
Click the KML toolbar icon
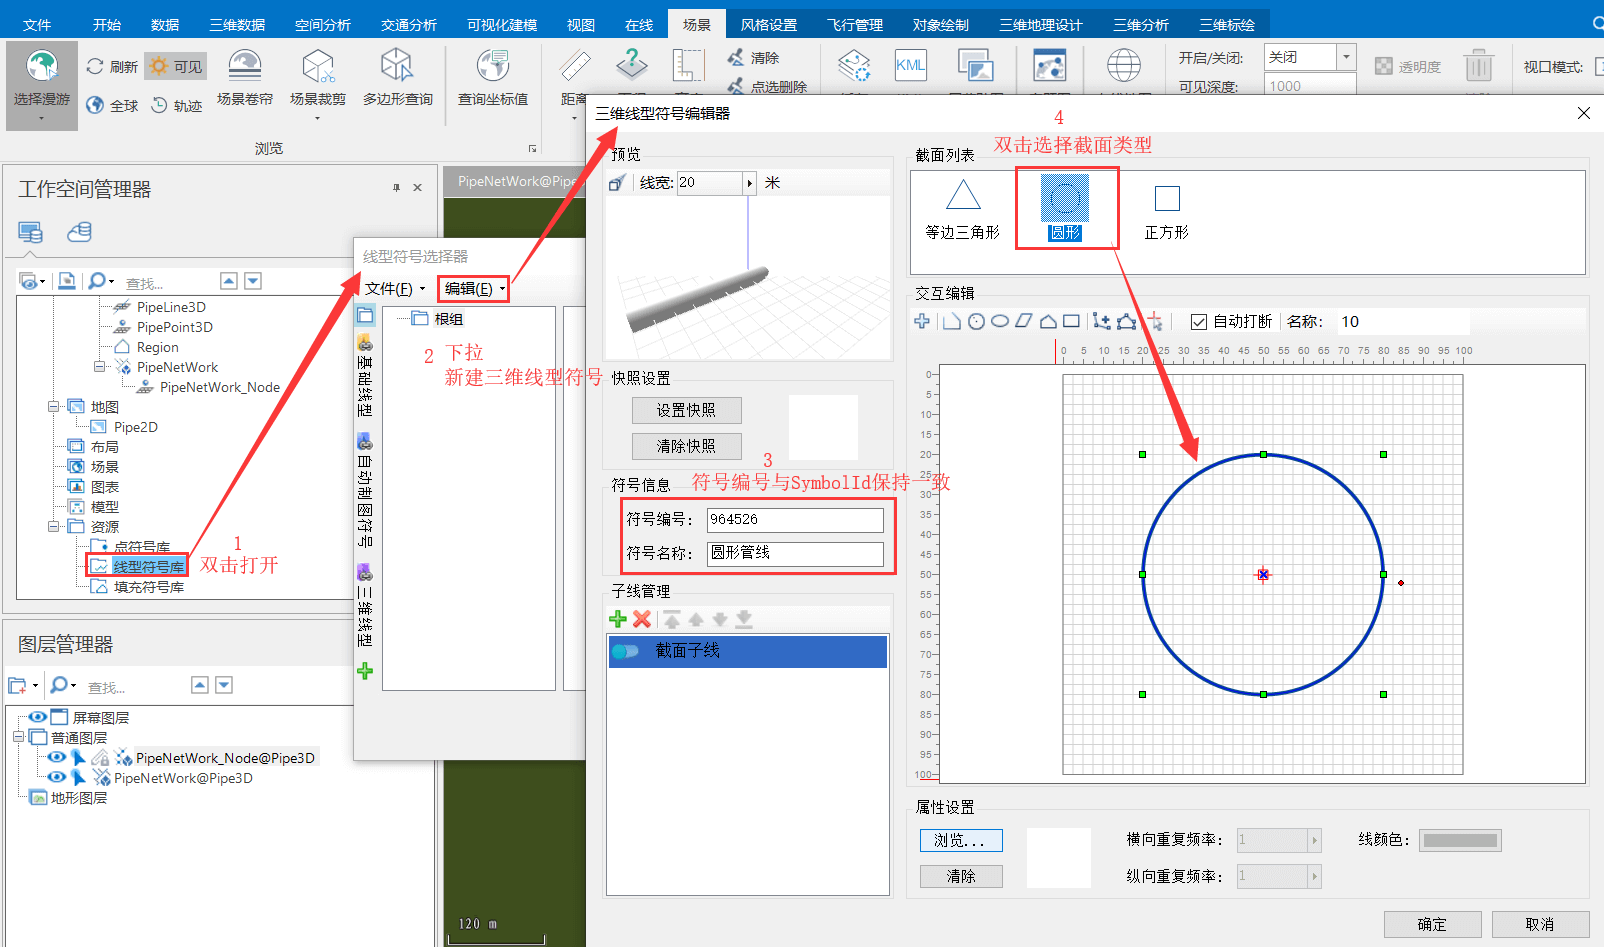(x=910, y=66)
